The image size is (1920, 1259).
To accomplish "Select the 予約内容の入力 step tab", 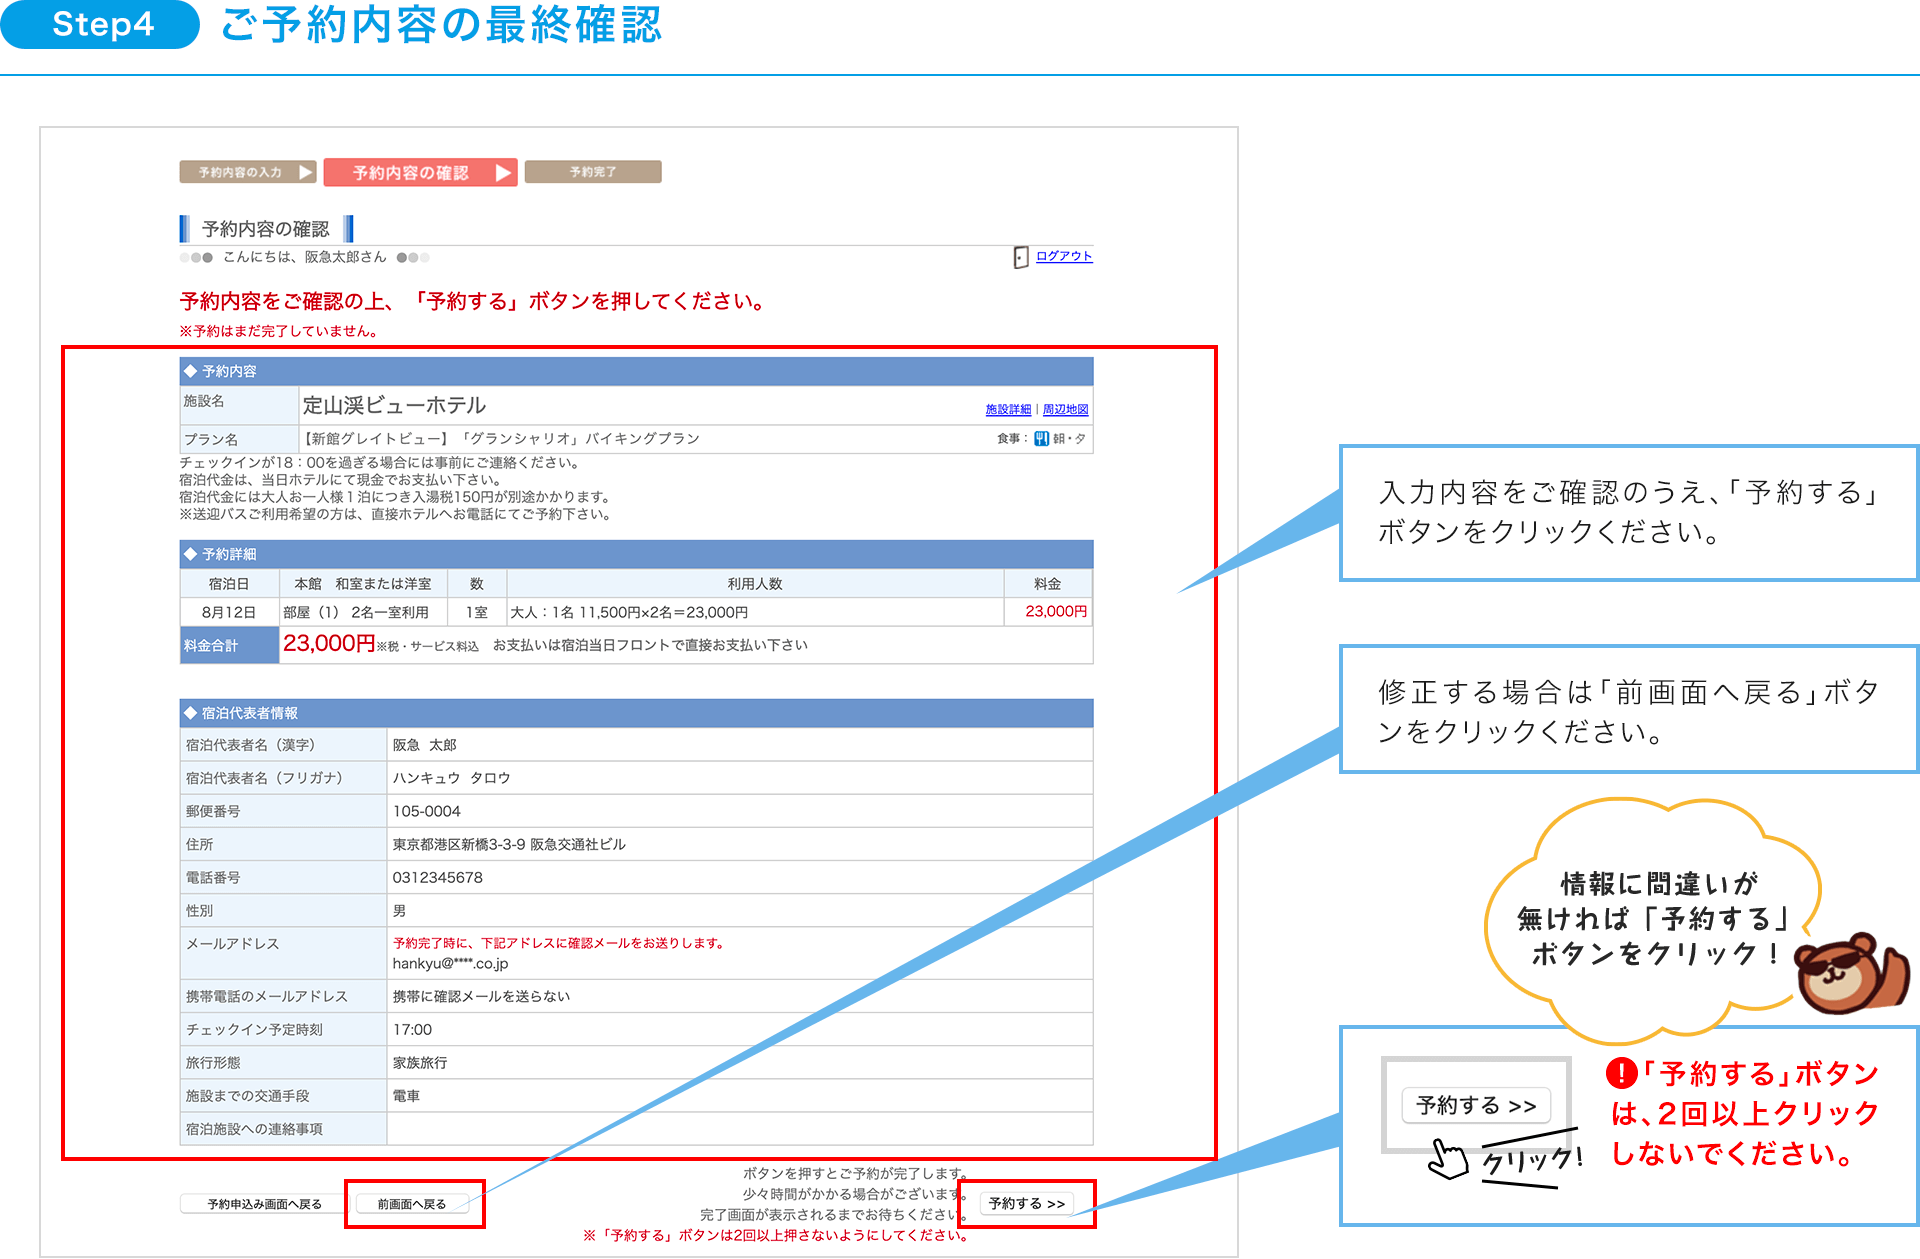I will (247, 172).
